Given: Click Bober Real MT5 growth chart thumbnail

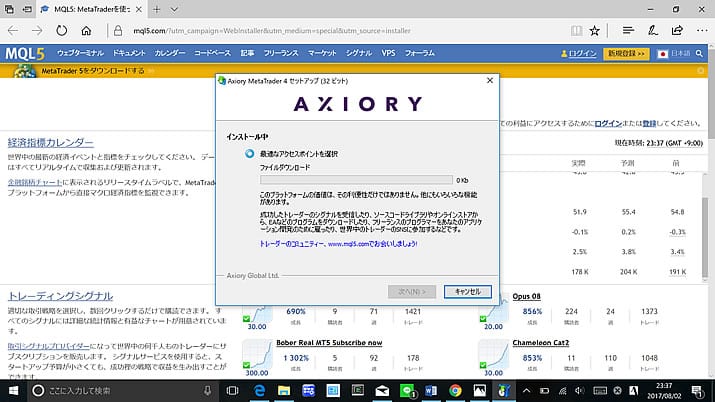Looking at the screenshot, I should pyautogui.click(x=257, y=354).
